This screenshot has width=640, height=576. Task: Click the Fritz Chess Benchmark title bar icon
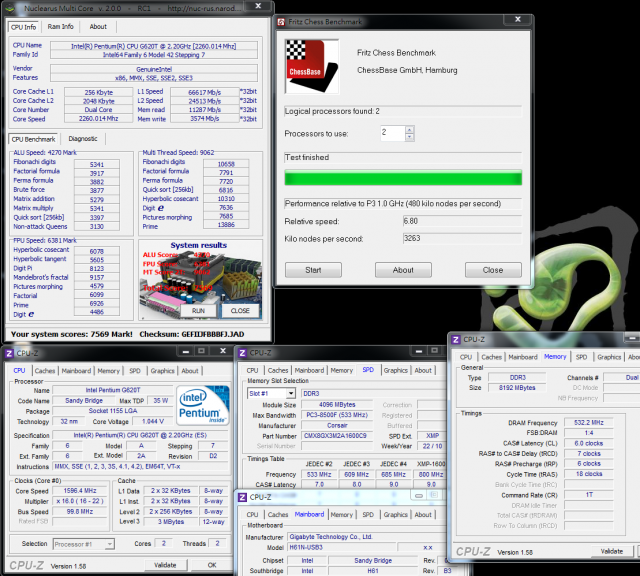click(281, 22)
